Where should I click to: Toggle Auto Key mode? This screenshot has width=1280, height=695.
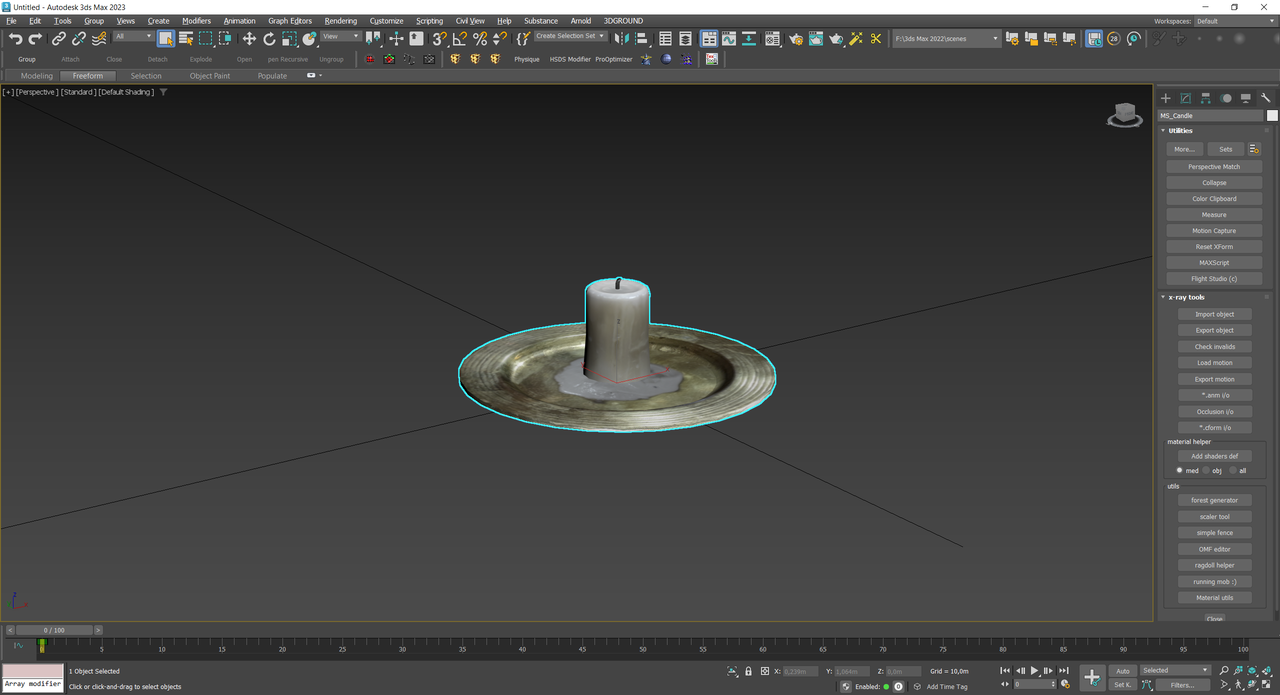(x=1123, y=671)
